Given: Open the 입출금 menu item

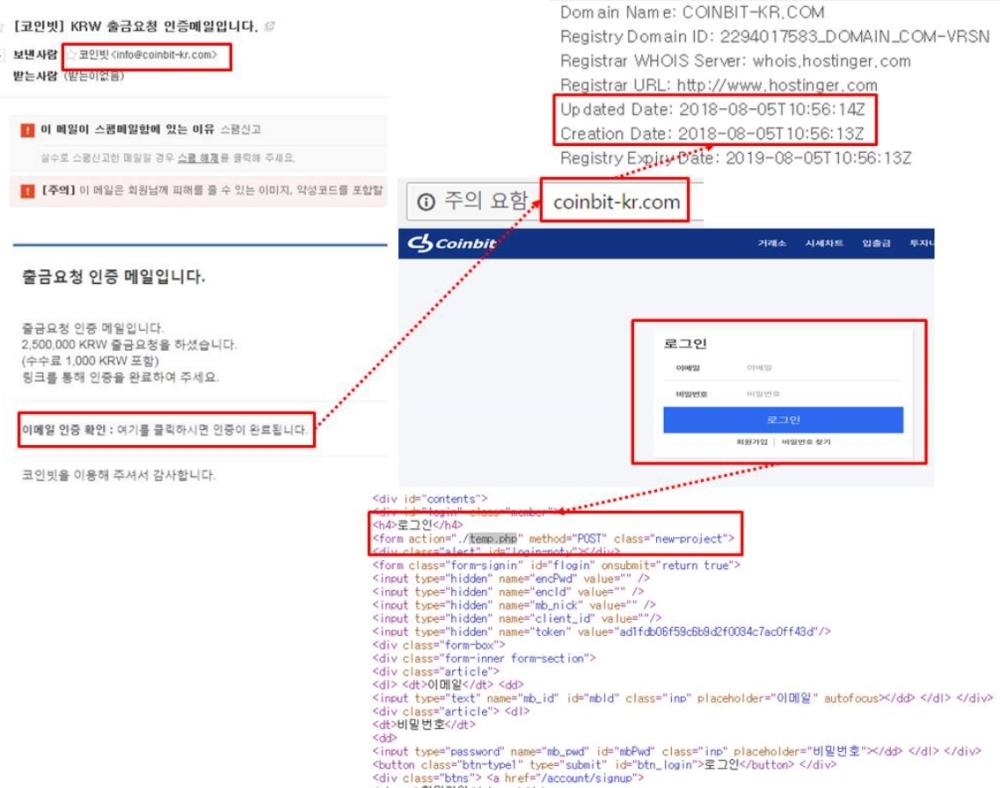Looking at the screenshot, I should coord(876,243).
